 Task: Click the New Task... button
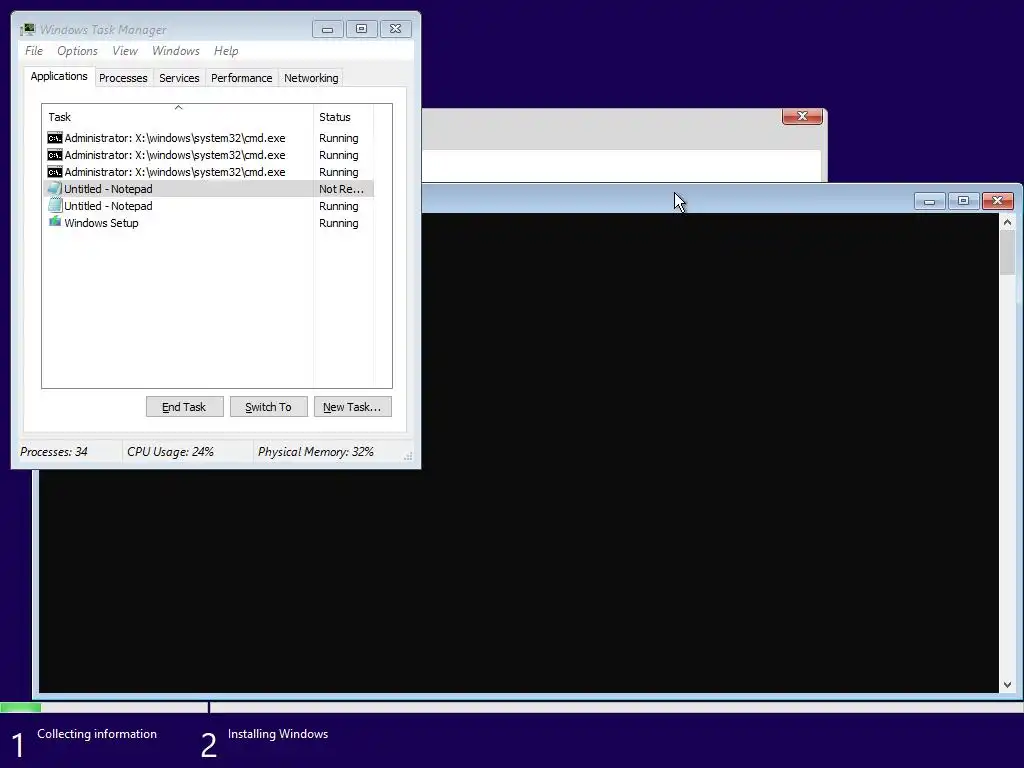tap(352, 407)
